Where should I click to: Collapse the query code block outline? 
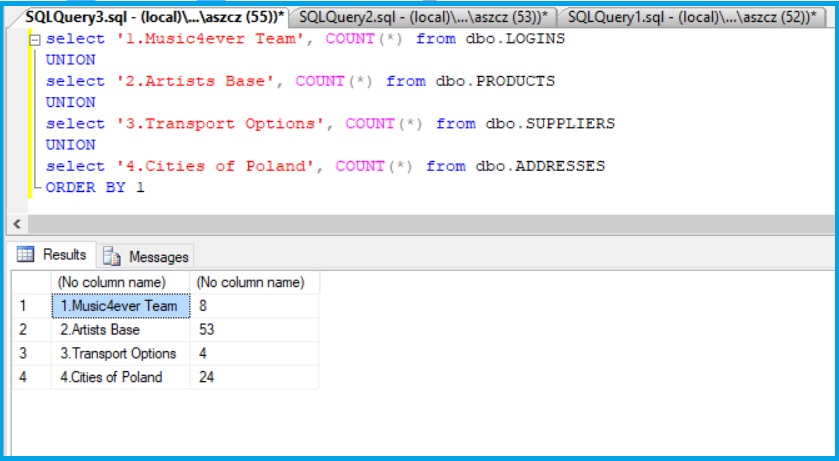pos(35,40)
